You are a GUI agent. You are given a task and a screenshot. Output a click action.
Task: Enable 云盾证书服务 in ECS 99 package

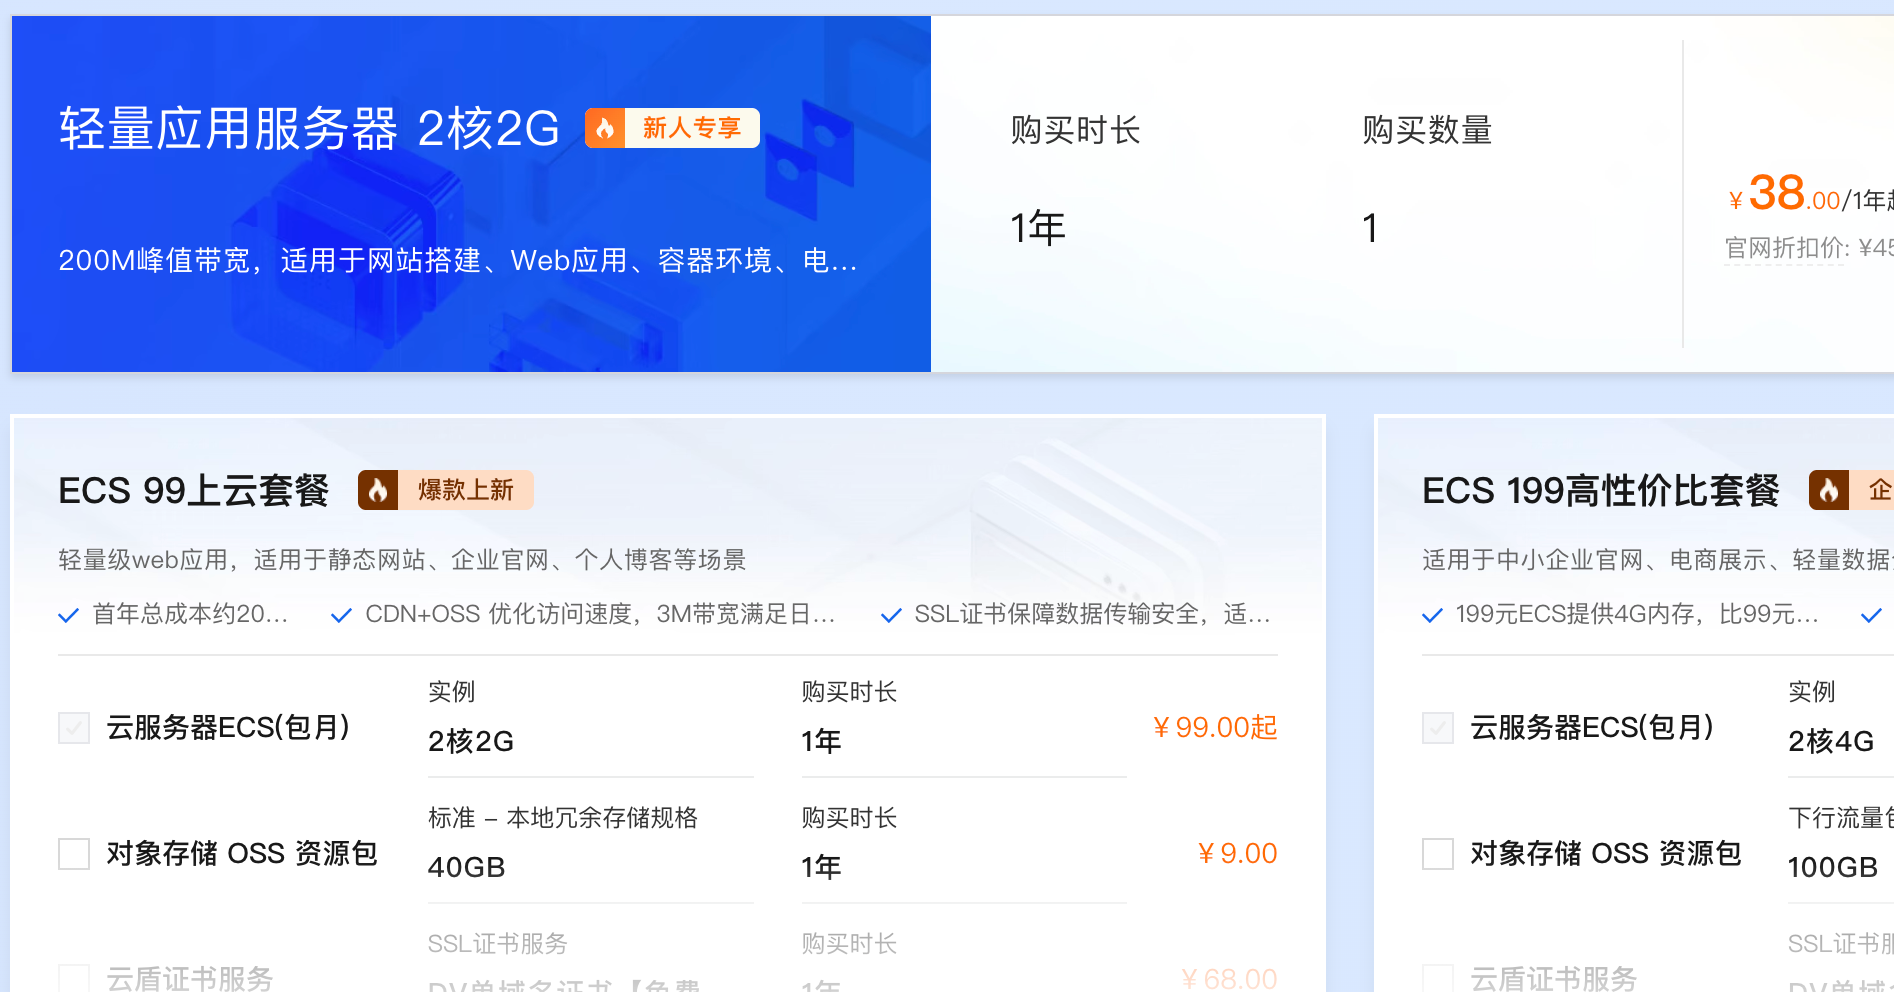coord(73,978)
